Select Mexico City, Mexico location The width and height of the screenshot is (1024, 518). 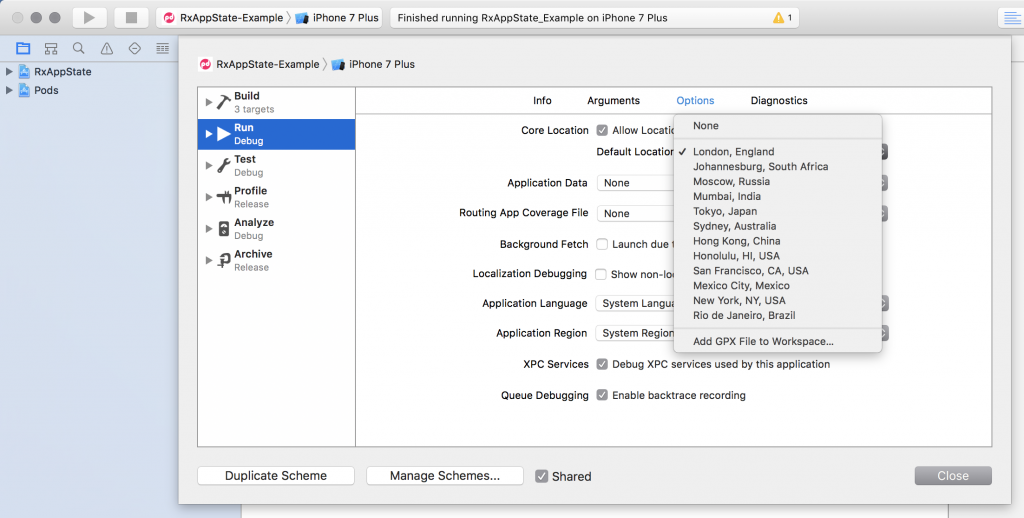[x=778, y=285]
